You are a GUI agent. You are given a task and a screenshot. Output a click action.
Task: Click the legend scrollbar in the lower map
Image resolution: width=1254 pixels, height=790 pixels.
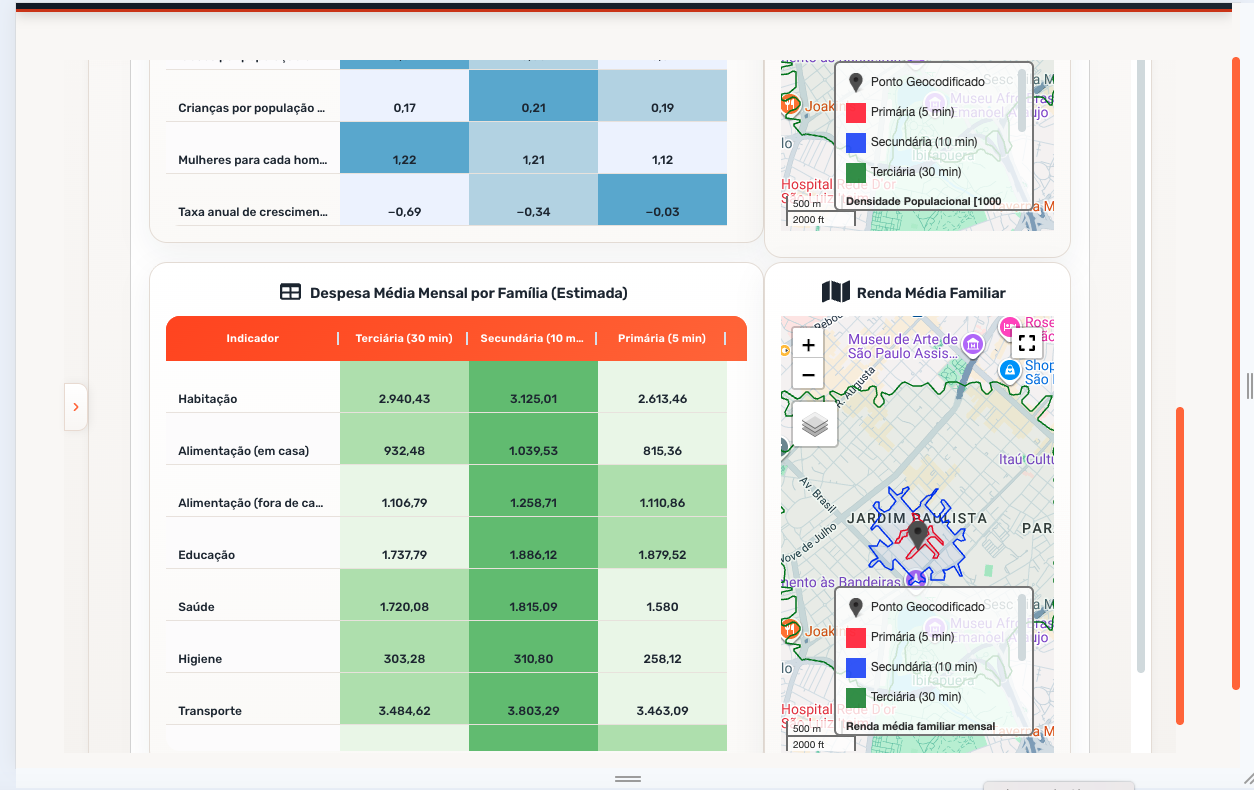1022,626
